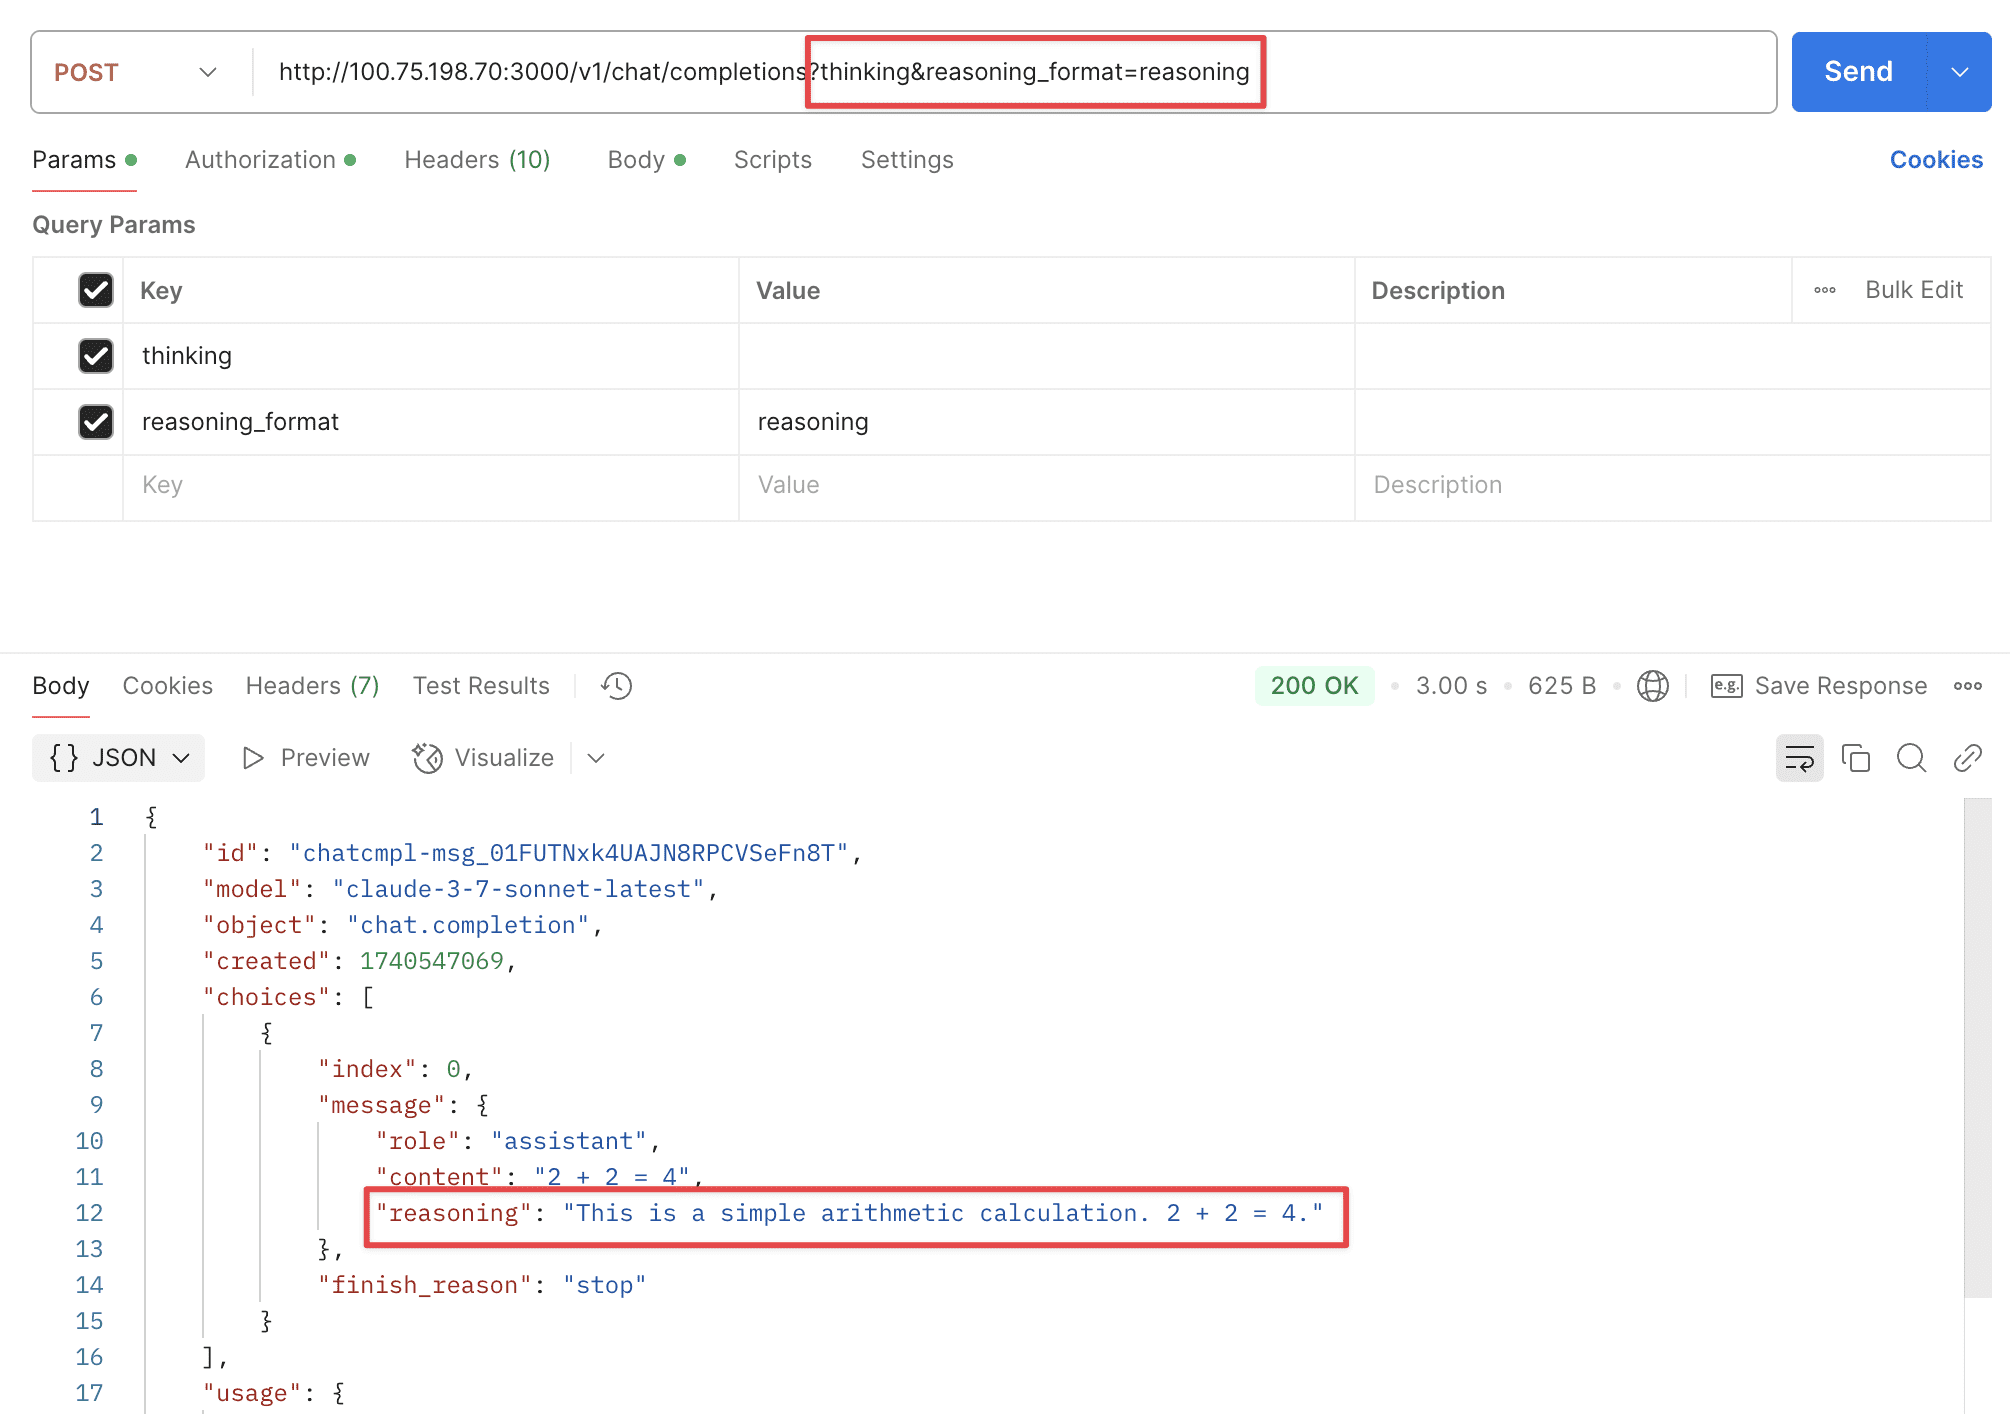Click the Preview button
The height and width of the screenshot is (1414, 2010).
click(x=306, y=758)
